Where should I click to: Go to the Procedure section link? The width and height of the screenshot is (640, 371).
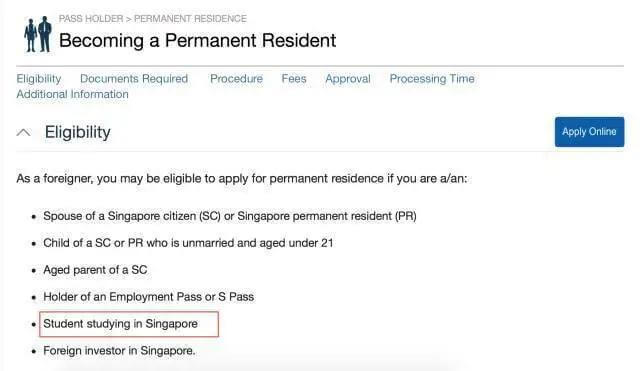[x=236, y=78]
